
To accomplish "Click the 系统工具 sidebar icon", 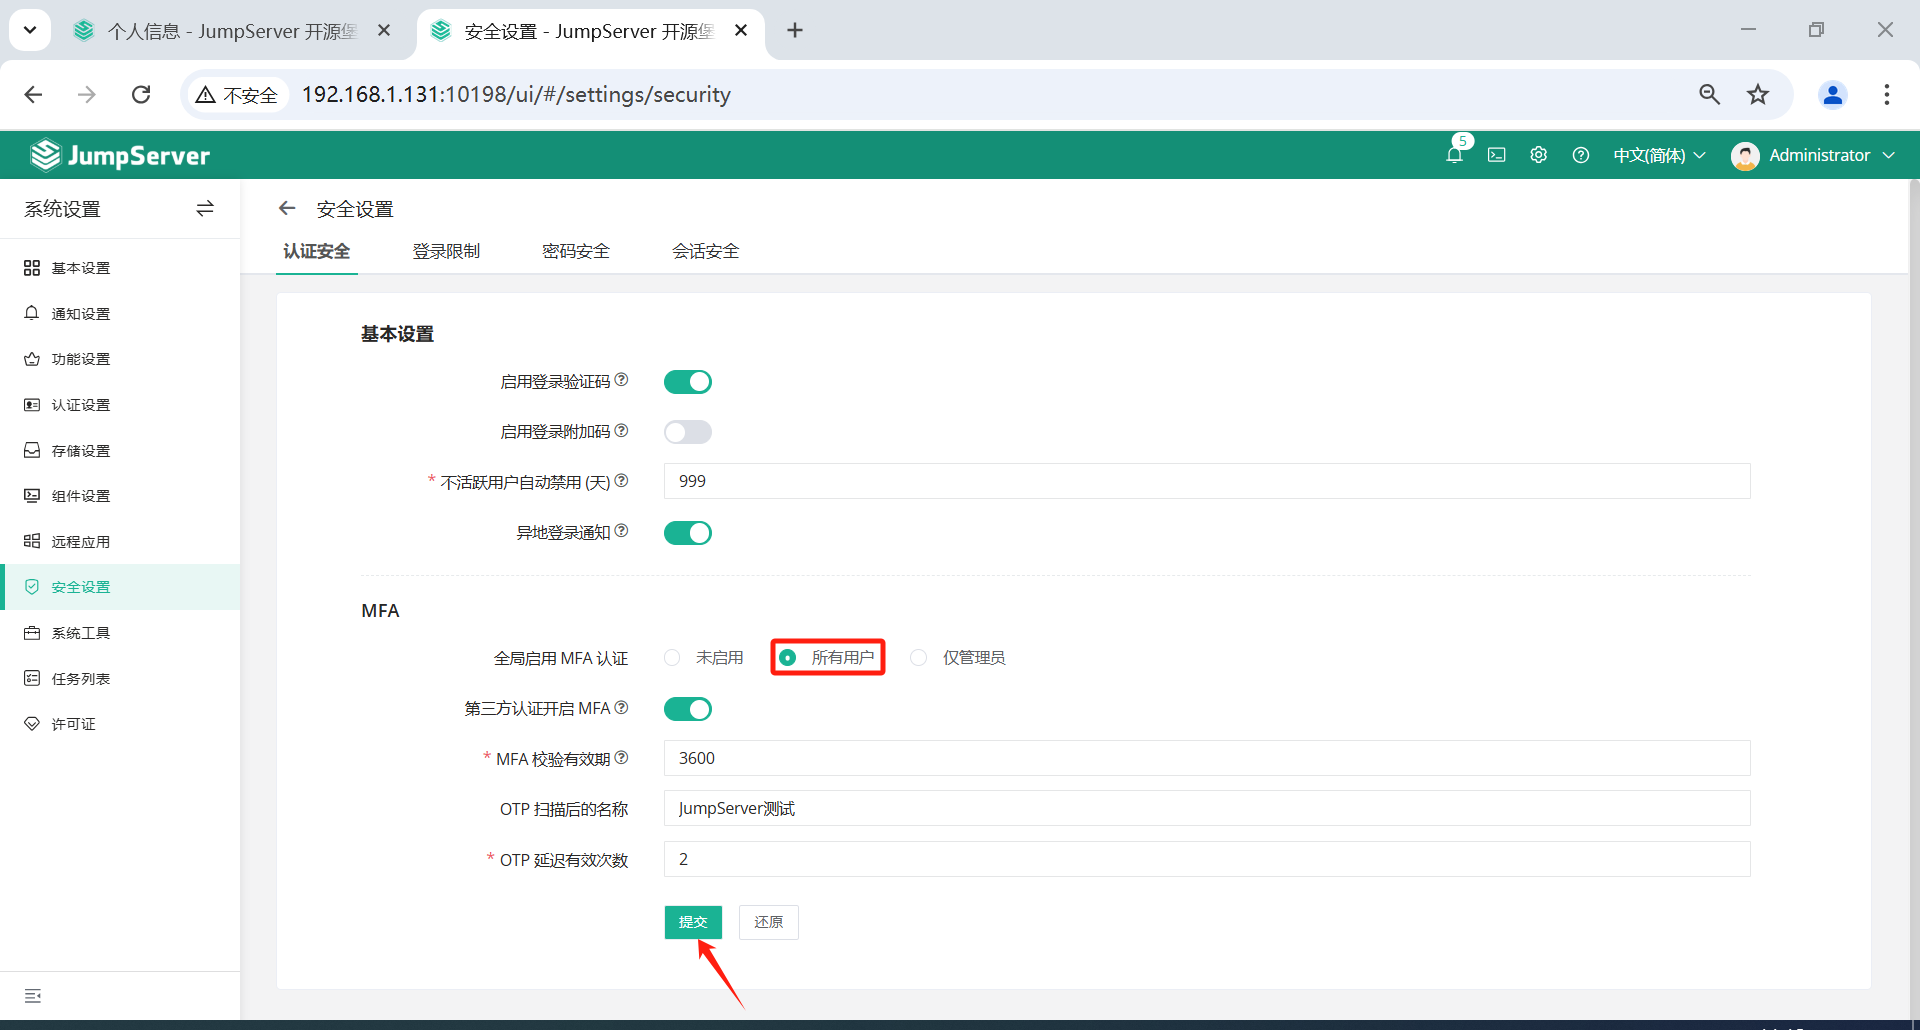I will tap(32, 633).
